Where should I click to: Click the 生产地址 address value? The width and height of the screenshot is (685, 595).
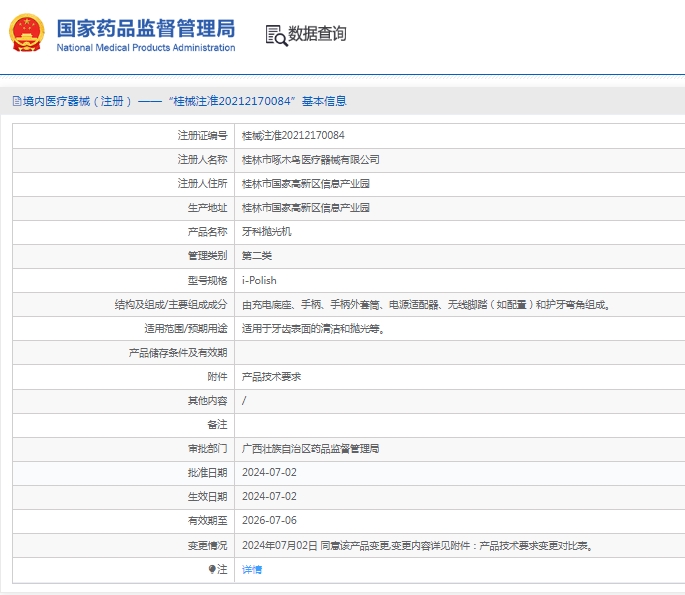[x=306, y=208]
